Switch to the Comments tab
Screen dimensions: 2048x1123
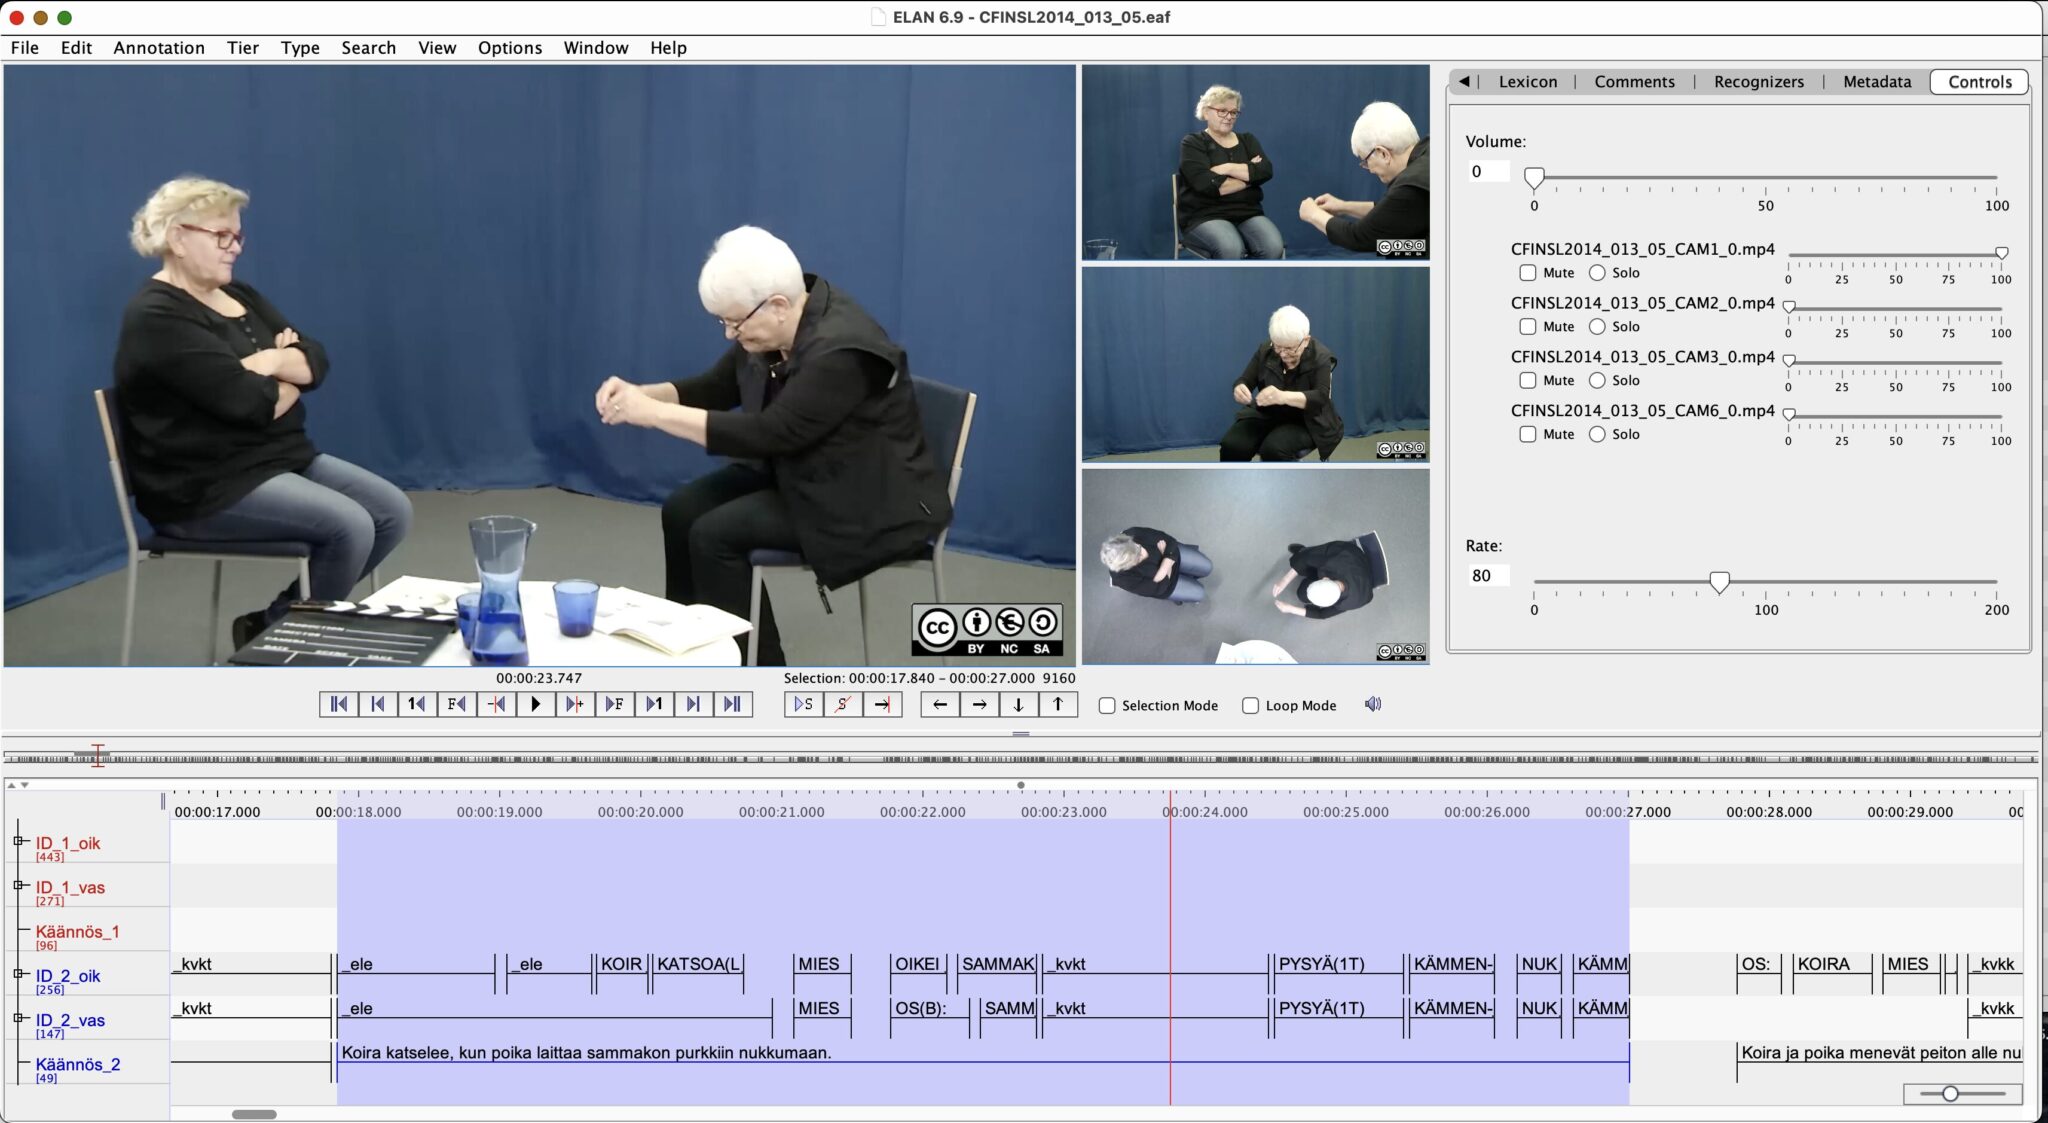click(1634, 82)
